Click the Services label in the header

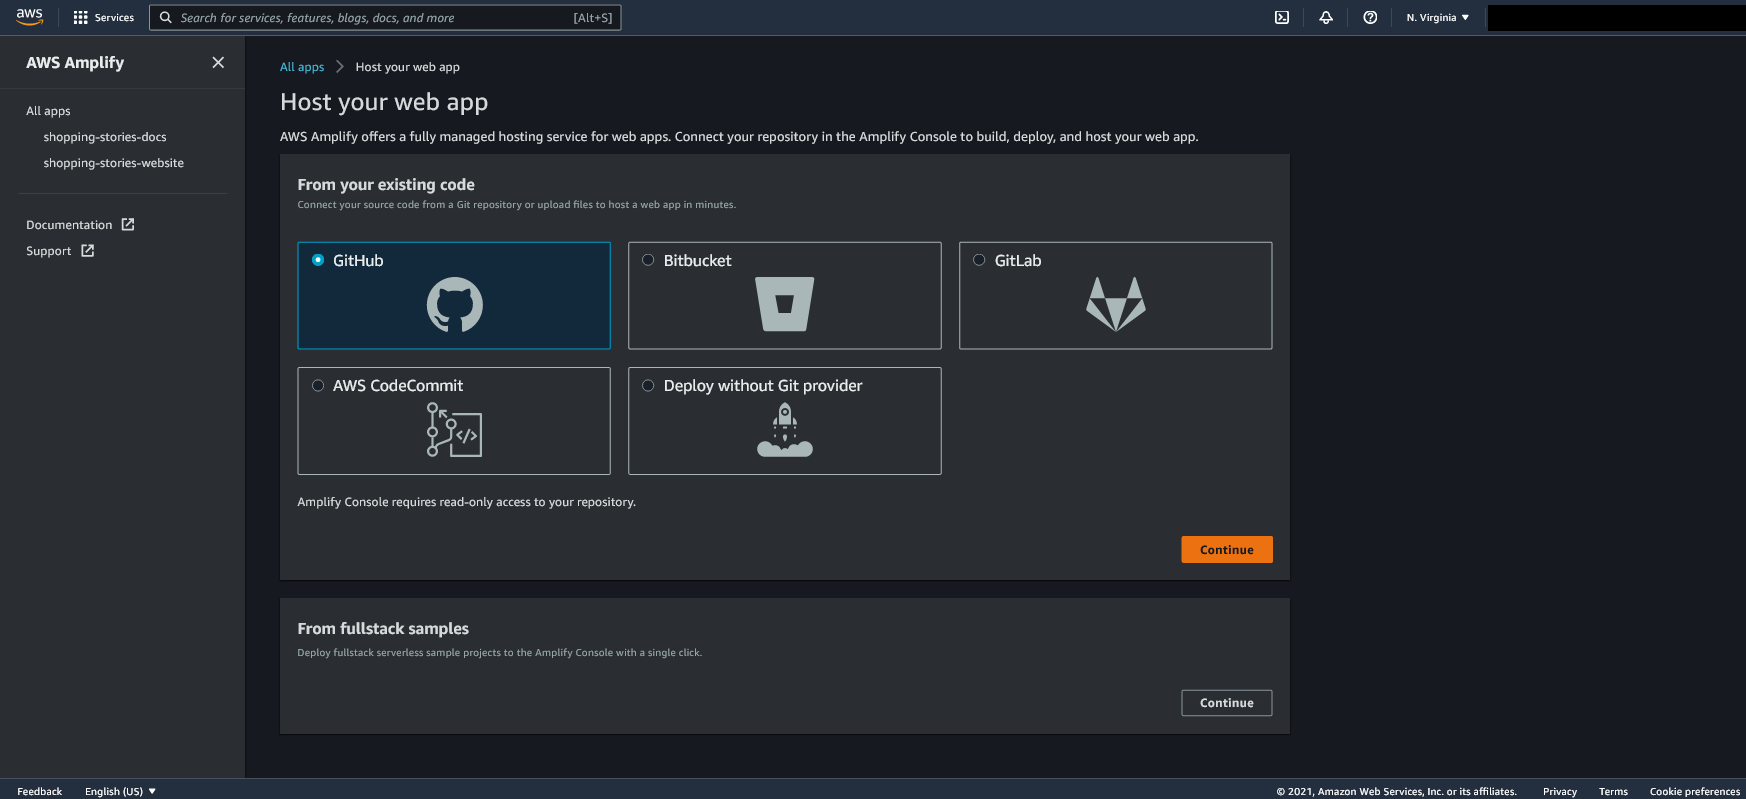point(114,18)
